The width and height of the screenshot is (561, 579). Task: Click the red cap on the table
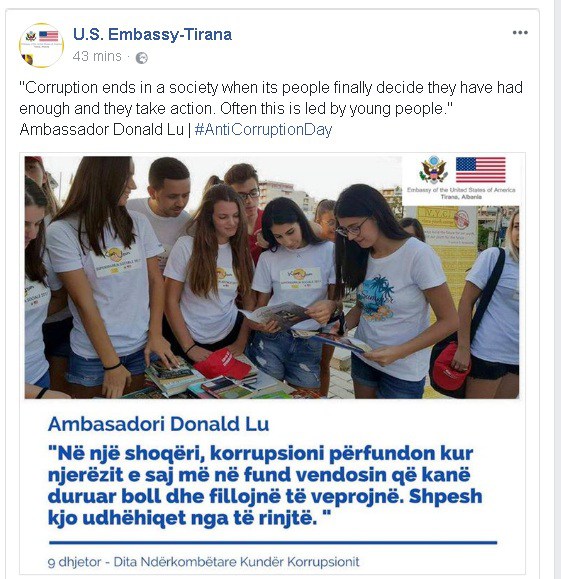222,364
